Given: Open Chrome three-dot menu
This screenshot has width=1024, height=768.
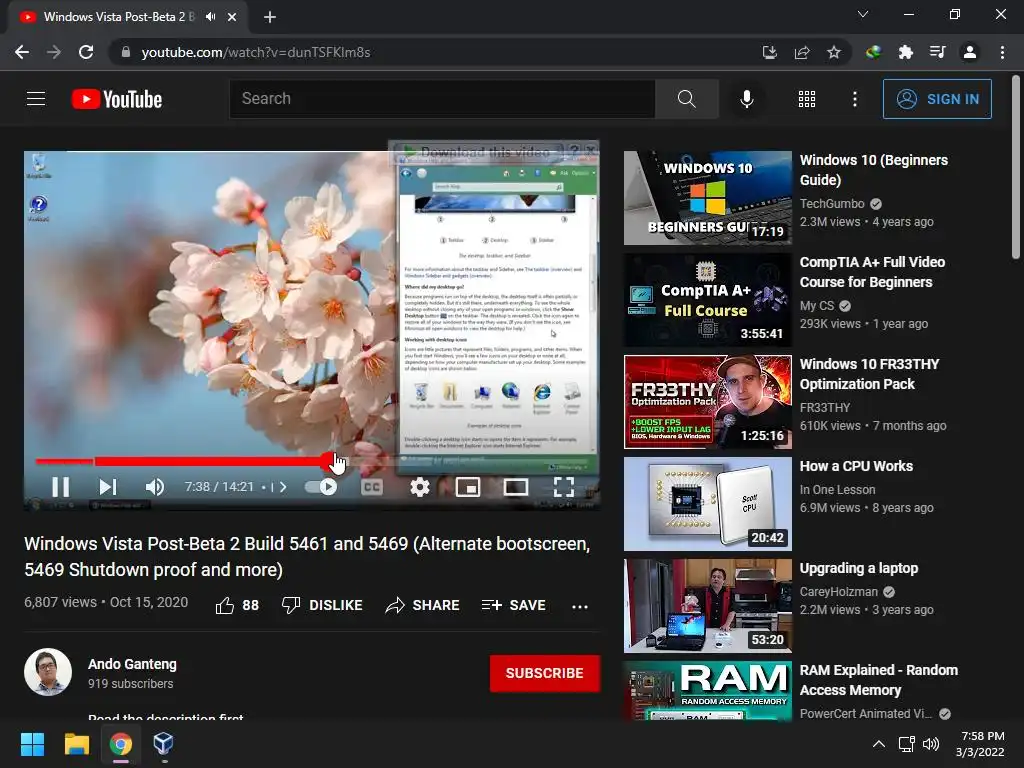Looking at the screenshot, I should pyautogui.click(x=1002, y=52).
